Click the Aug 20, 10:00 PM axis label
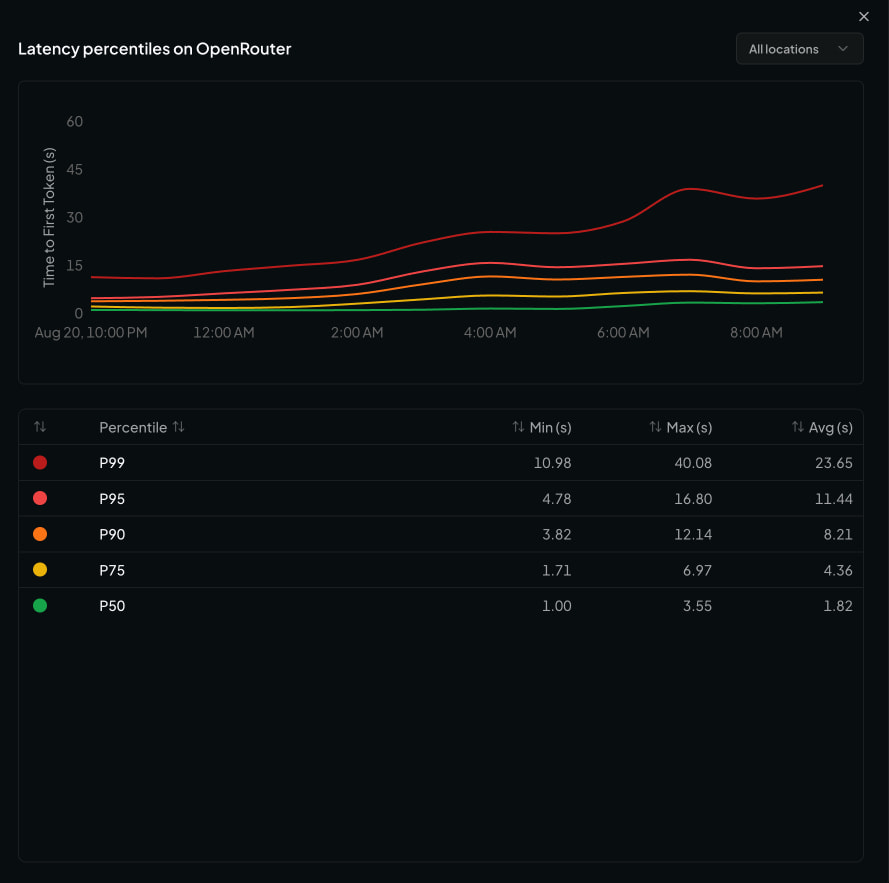Image resolution: width=889 pixels, height=883 pixels. click(x=91, y=332)
